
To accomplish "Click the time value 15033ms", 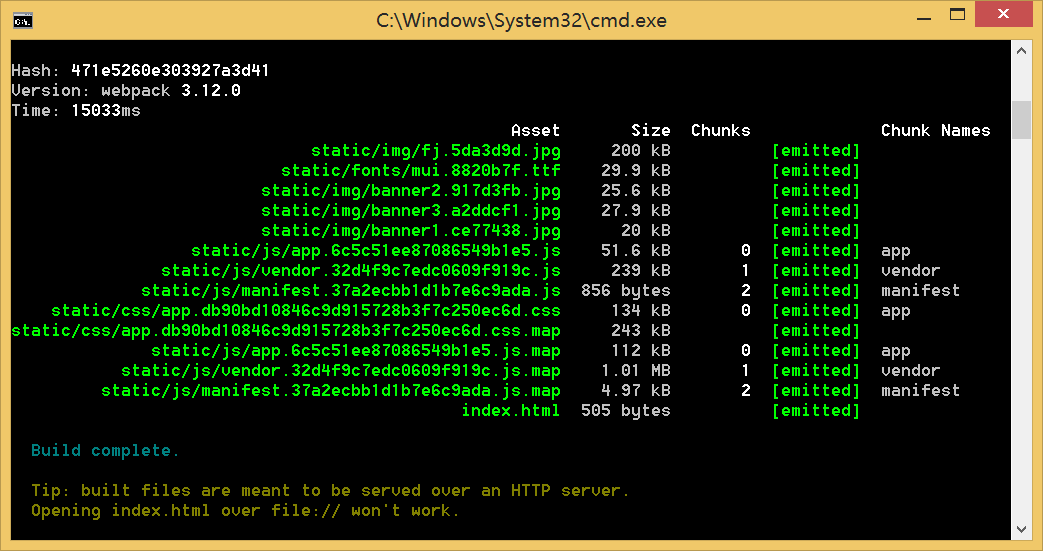I will click(106, 110).
